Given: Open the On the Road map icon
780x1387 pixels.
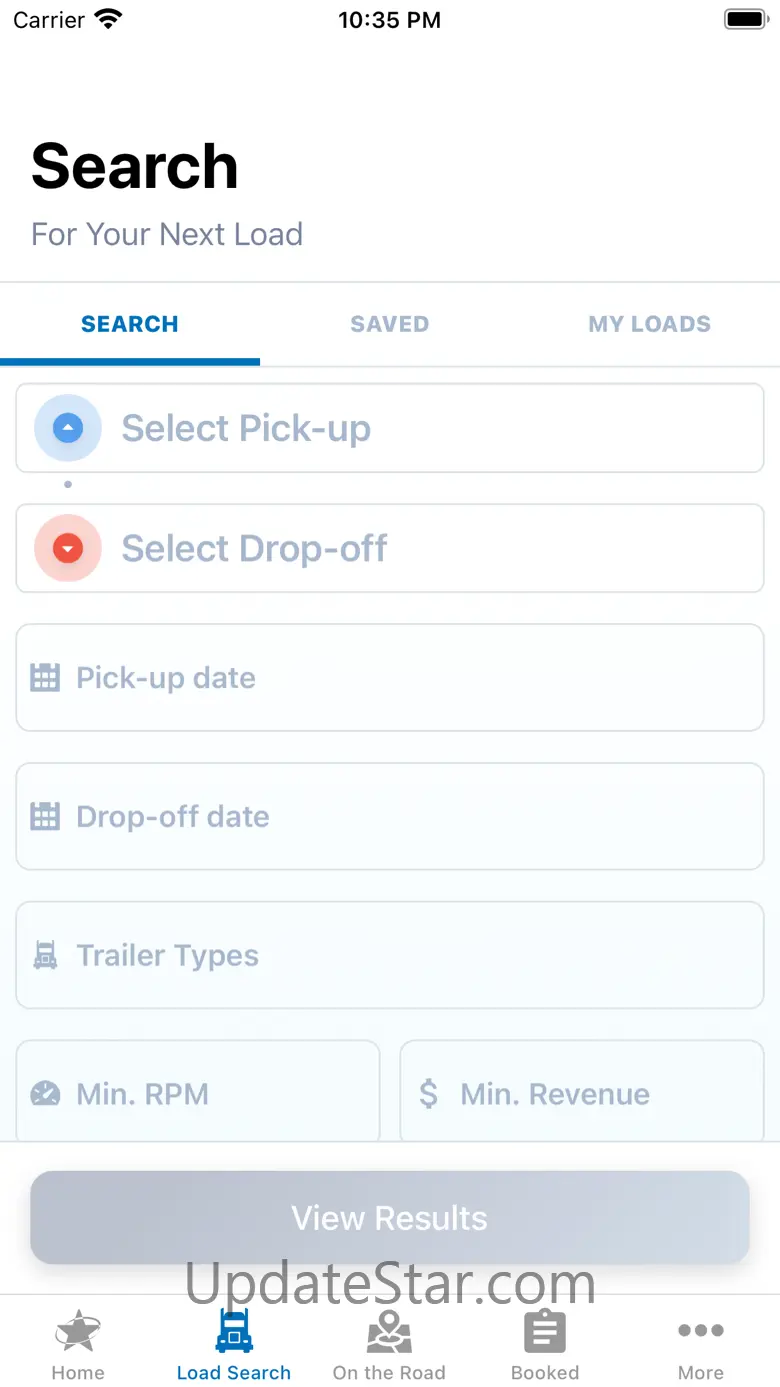Looking at the screenshot, I should point(389,1331).
